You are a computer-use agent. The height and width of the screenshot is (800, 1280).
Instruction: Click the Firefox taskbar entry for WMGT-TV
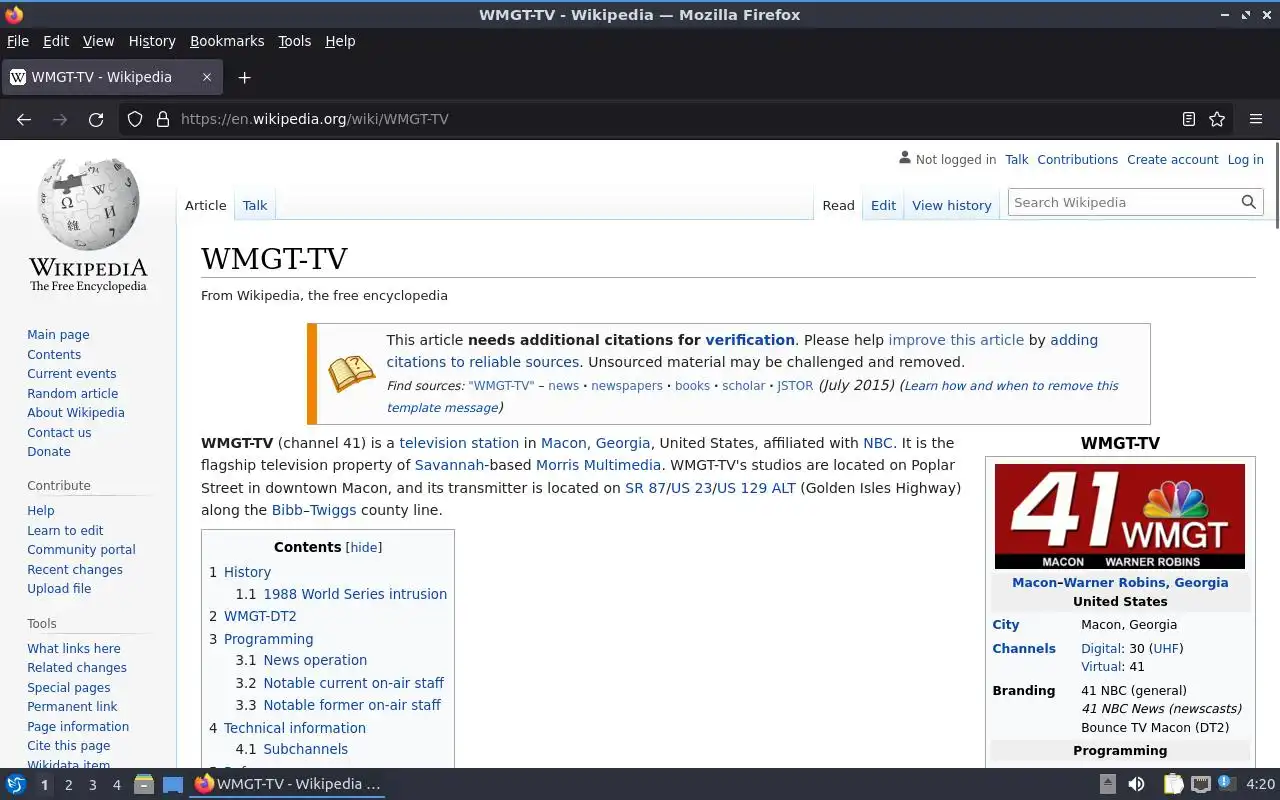[288, 784]
